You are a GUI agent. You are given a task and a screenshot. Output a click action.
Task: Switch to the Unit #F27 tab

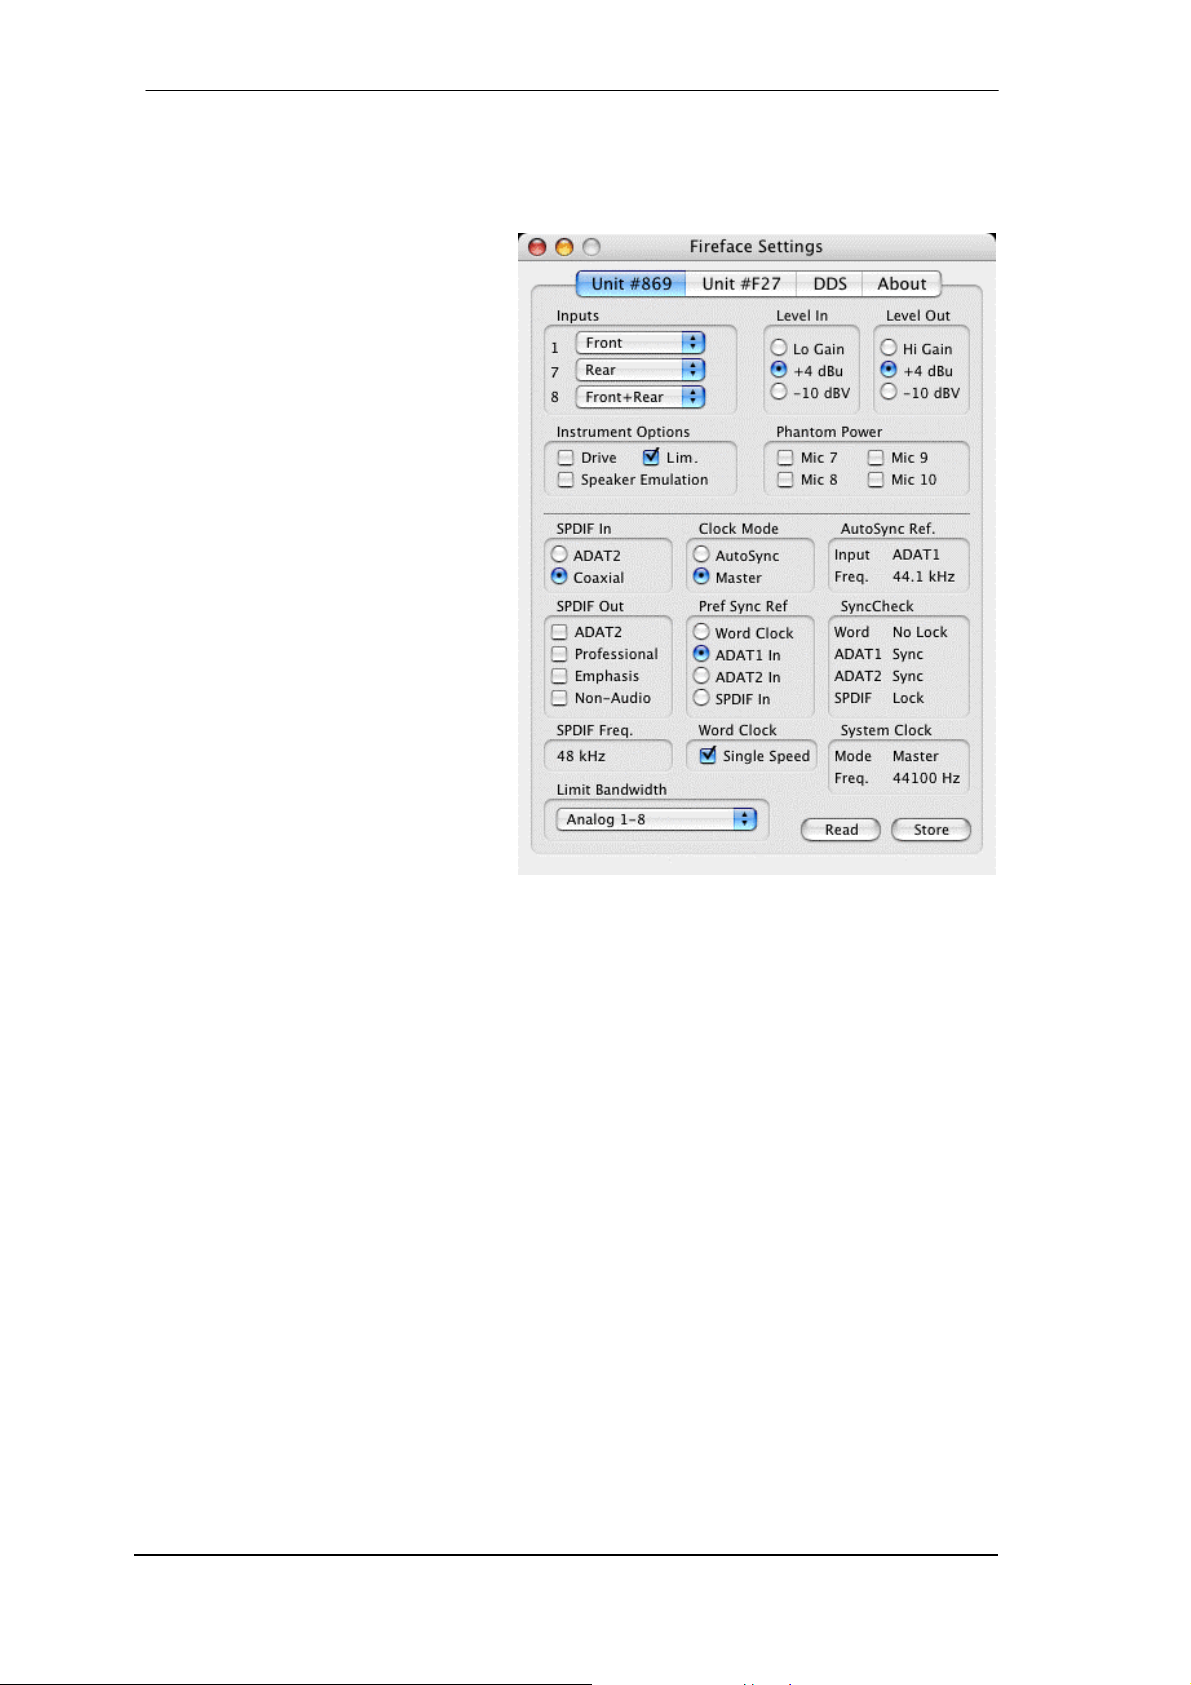[741, 284]
